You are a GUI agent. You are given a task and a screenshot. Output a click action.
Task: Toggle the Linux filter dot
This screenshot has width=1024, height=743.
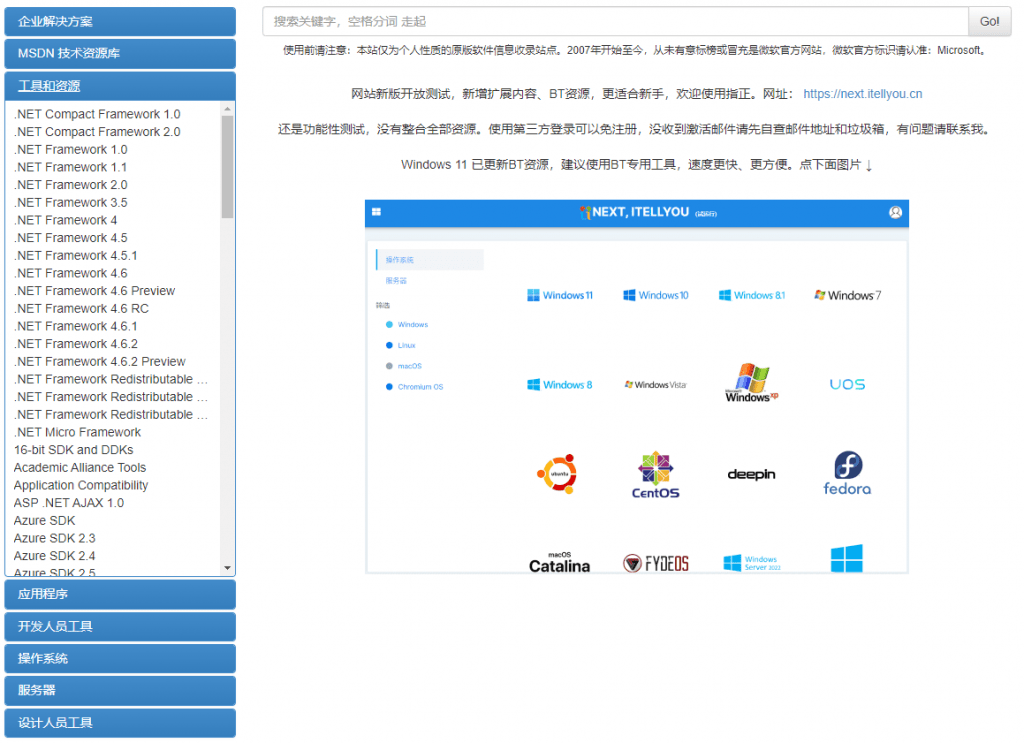coord(389,345)
